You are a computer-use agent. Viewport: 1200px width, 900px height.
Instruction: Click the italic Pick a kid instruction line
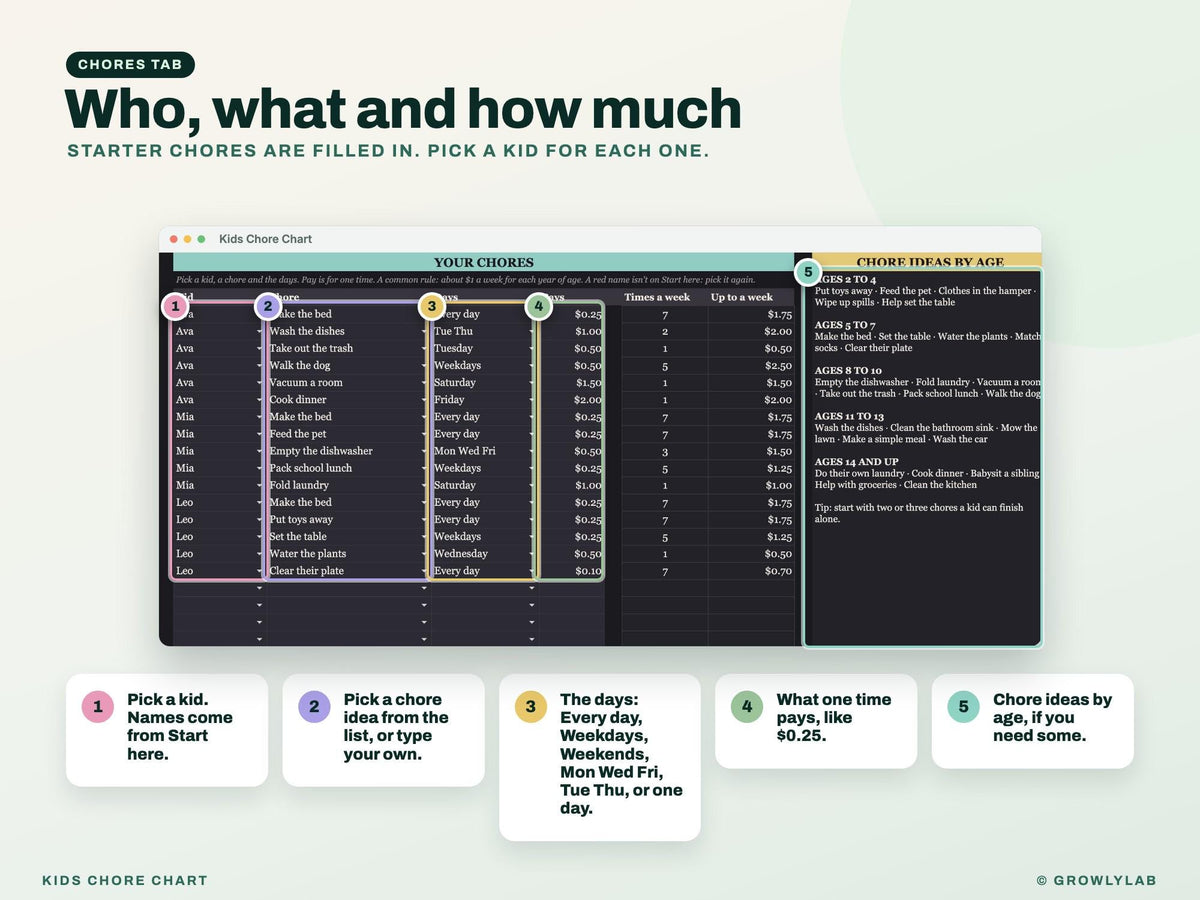[465, 280]
